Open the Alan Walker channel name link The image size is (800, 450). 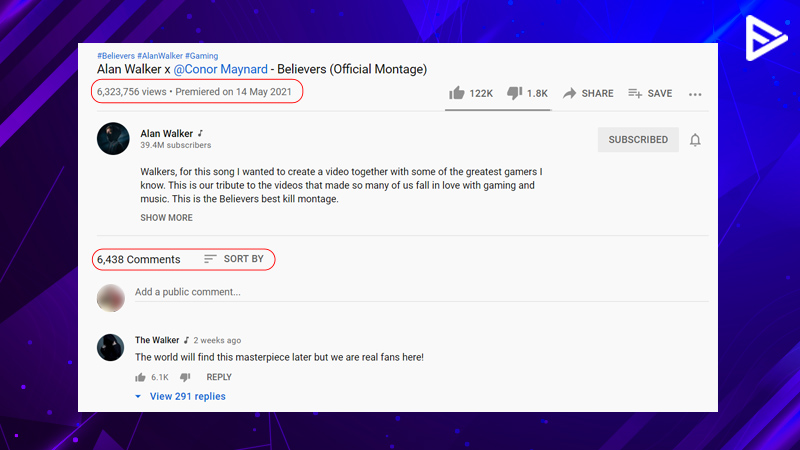pos(166,133)
